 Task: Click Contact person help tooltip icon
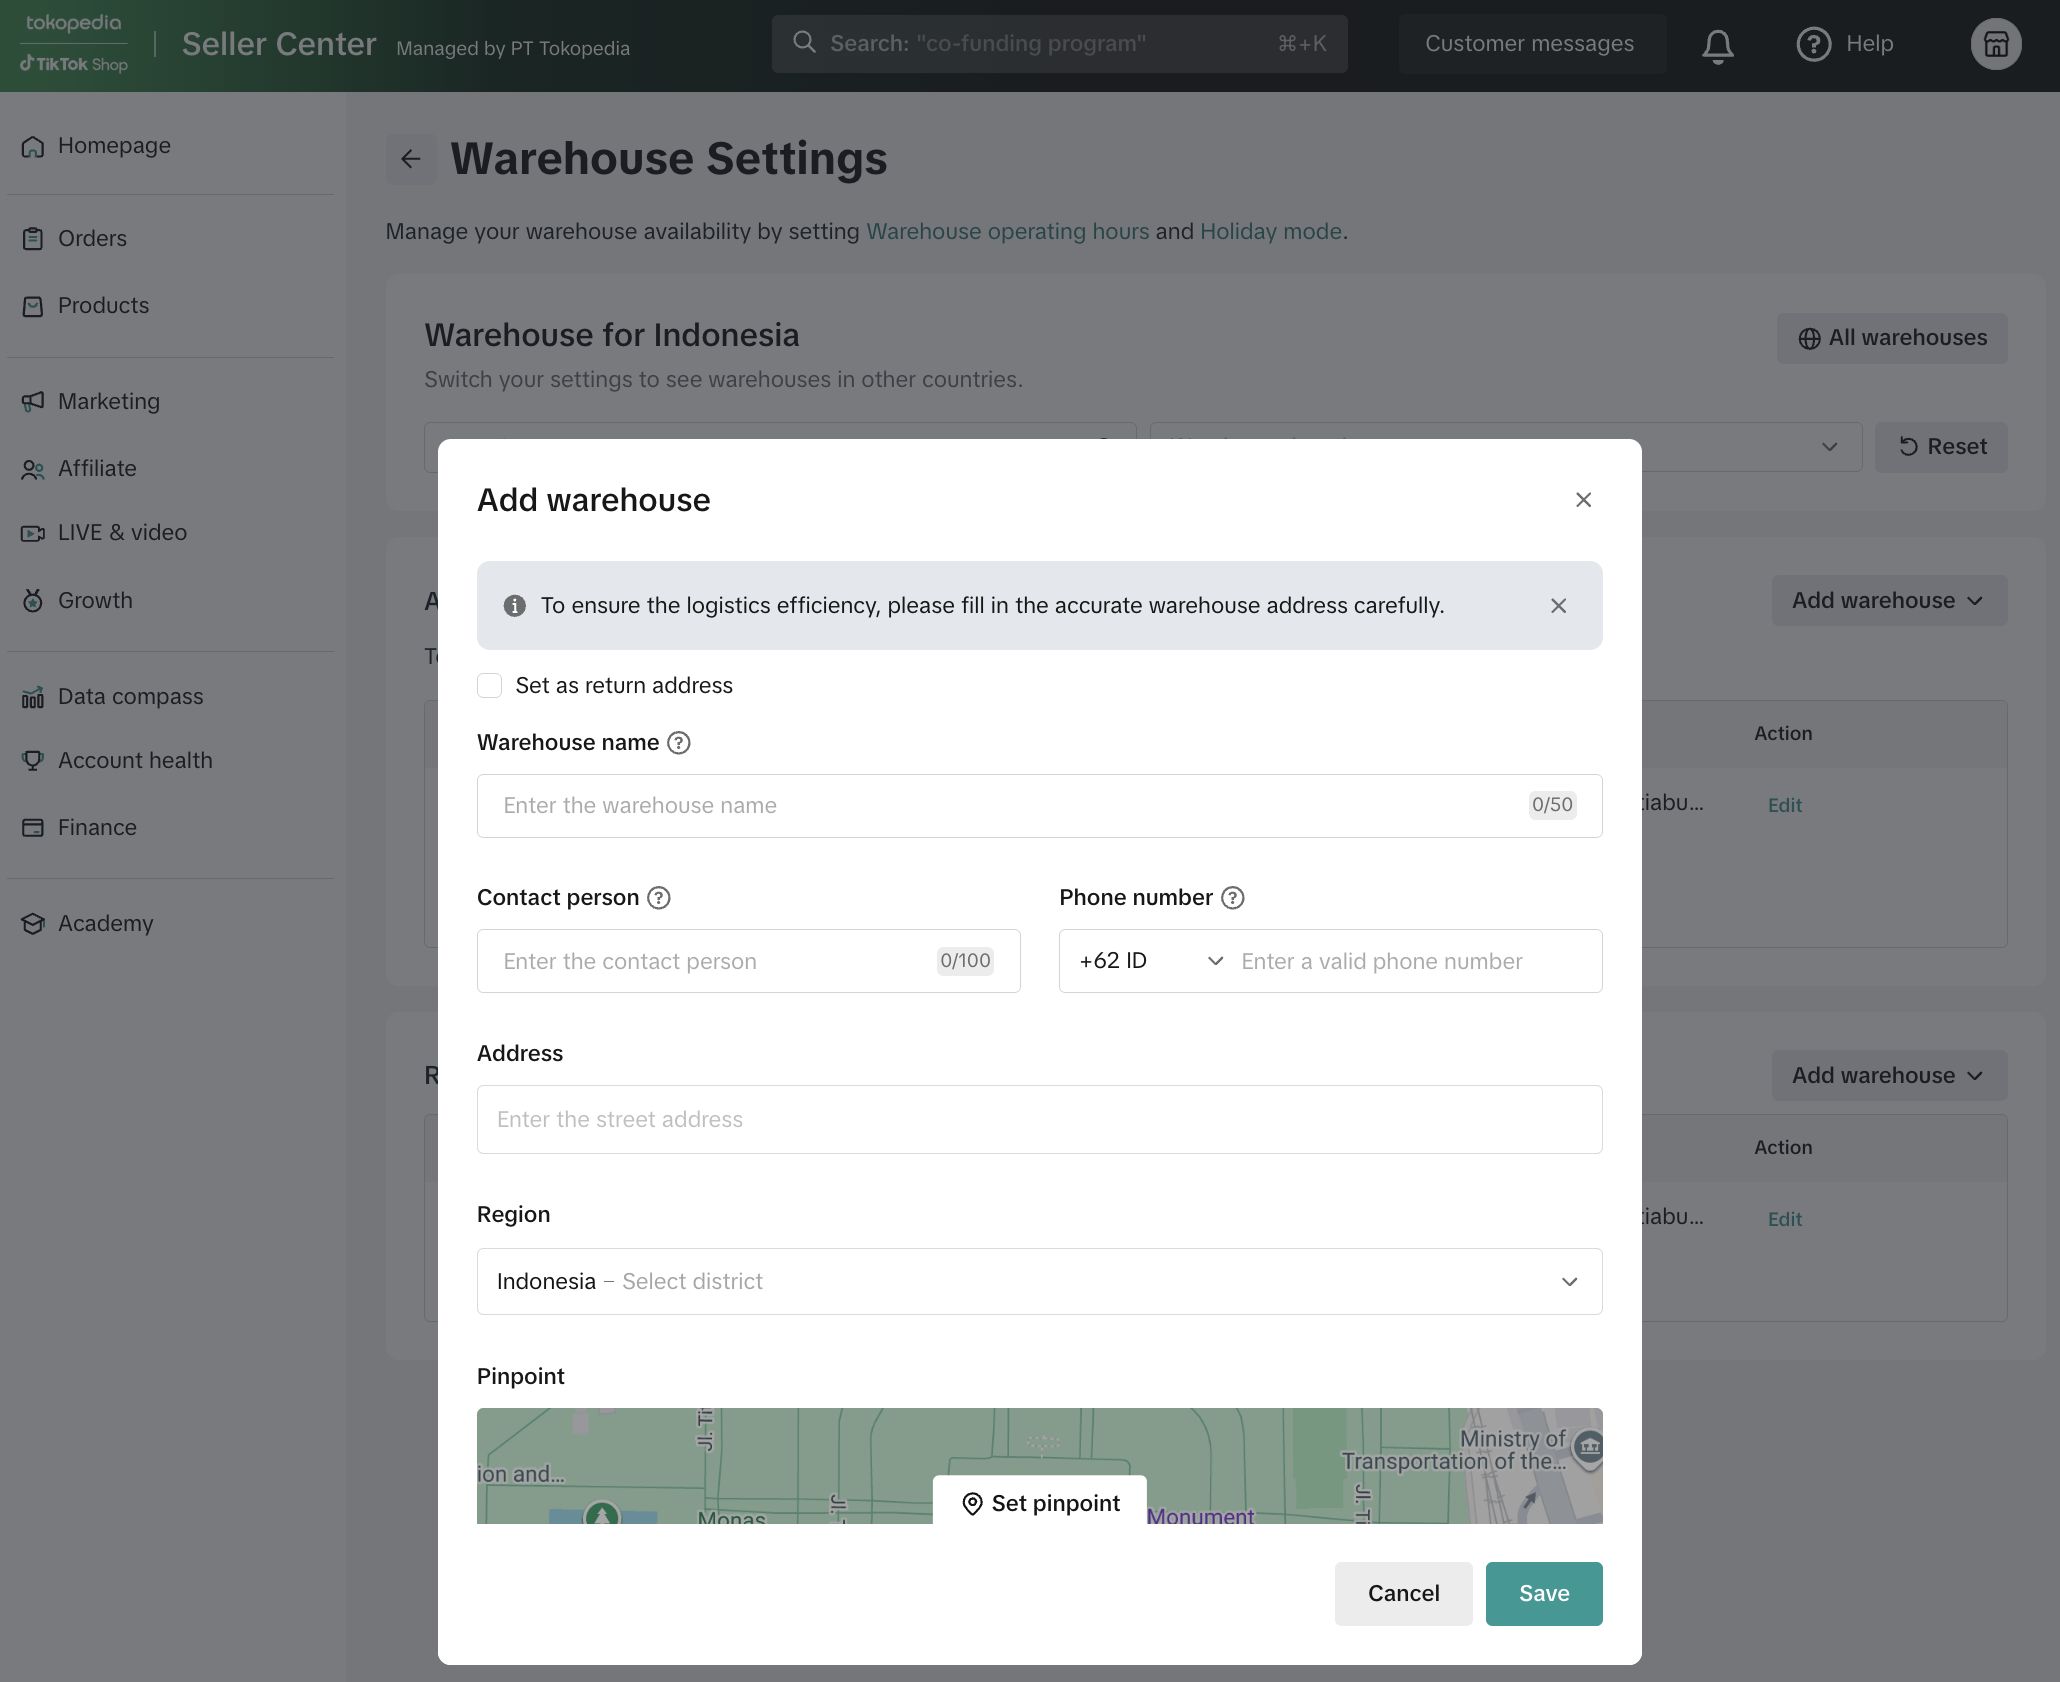pos(659,898)
